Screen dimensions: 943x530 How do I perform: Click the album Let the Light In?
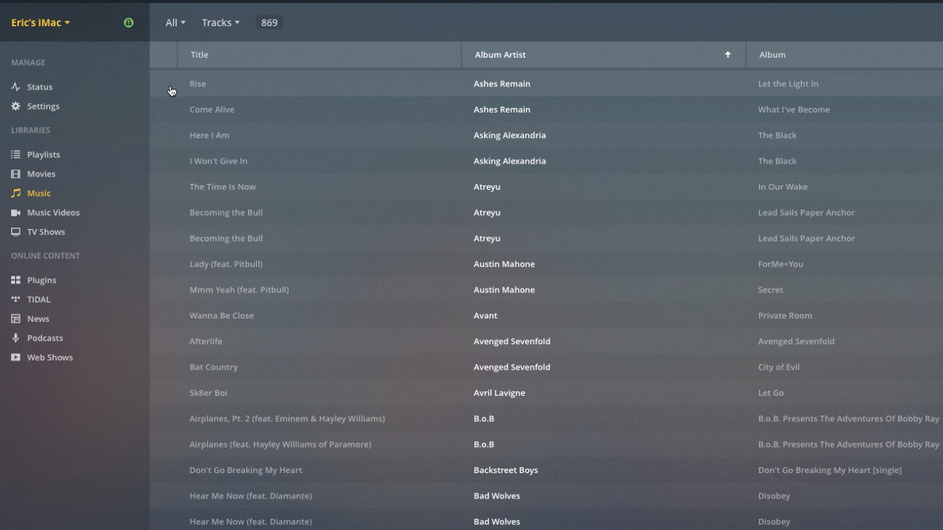(x=788, y=84)
